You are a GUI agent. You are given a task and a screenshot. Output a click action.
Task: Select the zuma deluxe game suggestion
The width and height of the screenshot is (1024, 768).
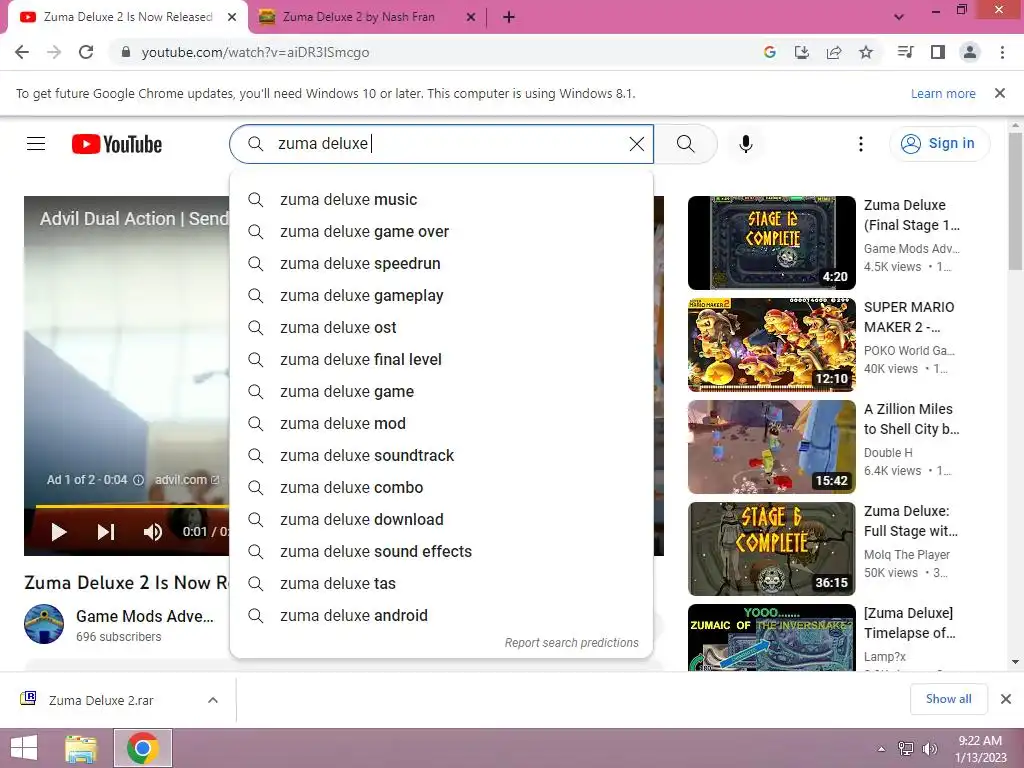(x=441, y=391)
